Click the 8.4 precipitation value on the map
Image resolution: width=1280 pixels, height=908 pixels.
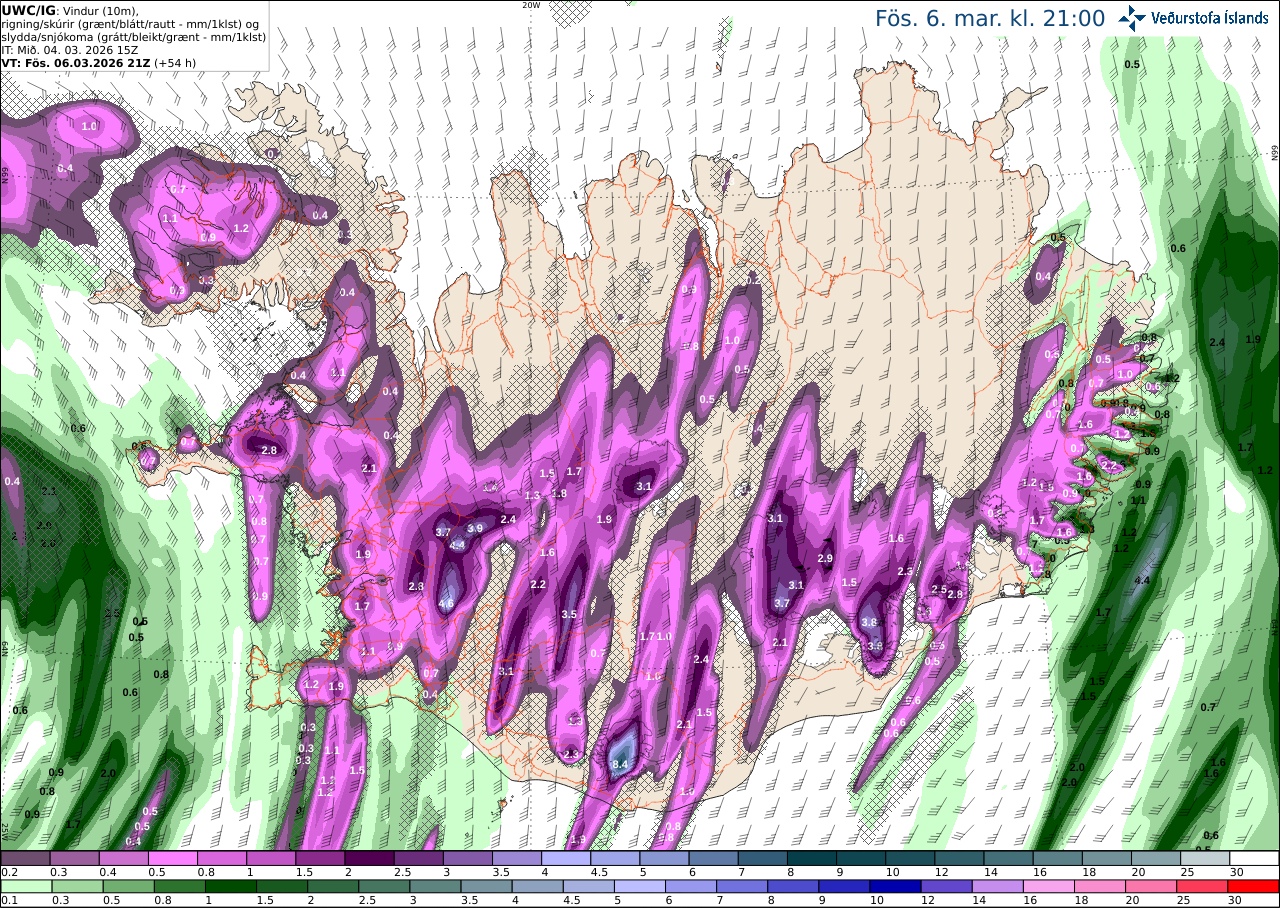coord(619,764)
